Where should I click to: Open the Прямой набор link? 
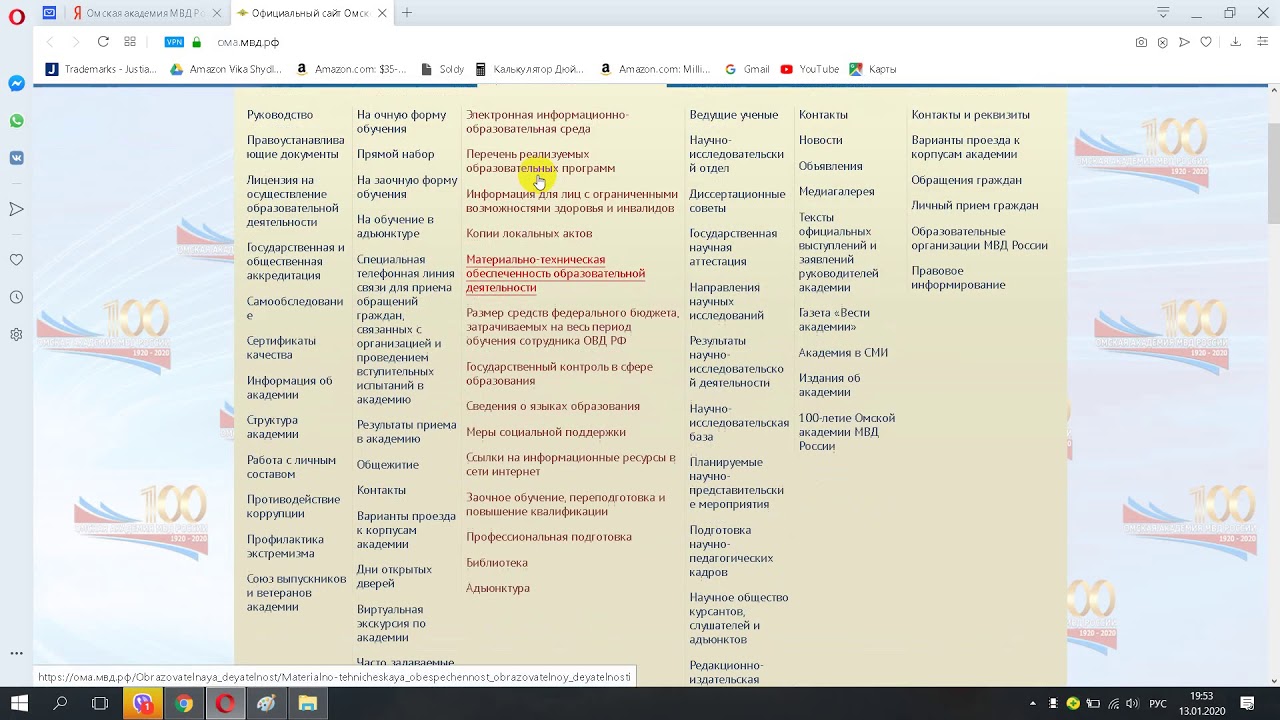(396, 155)
